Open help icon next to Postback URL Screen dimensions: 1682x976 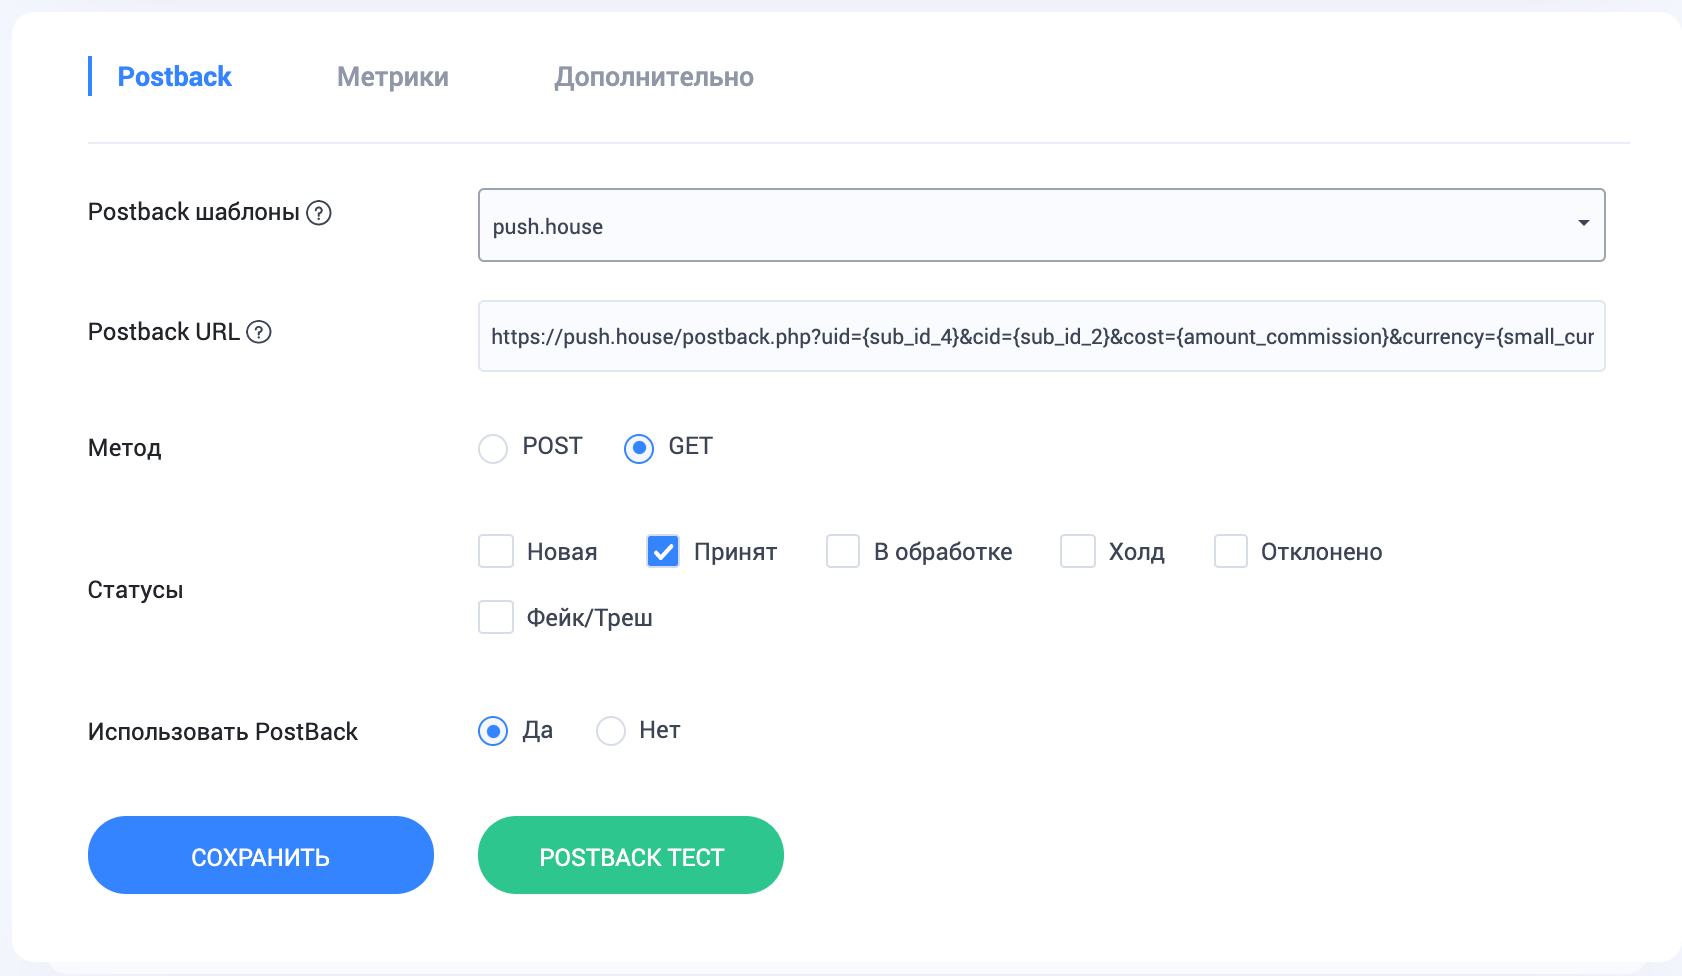[259, 332]
